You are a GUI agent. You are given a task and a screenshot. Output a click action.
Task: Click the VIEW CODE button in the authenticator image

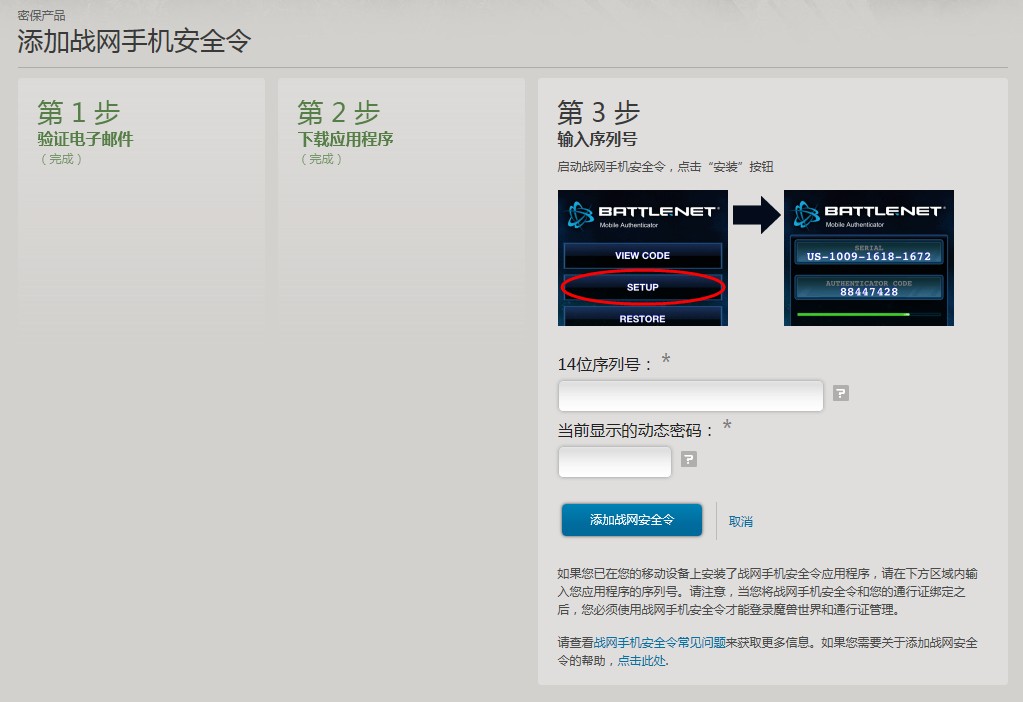pos(642,255)
